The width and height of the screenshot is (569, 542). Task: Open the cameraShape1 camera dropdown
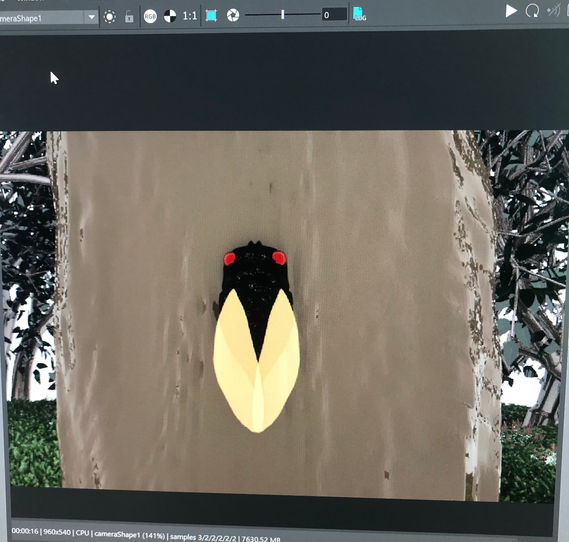point(48,17)
